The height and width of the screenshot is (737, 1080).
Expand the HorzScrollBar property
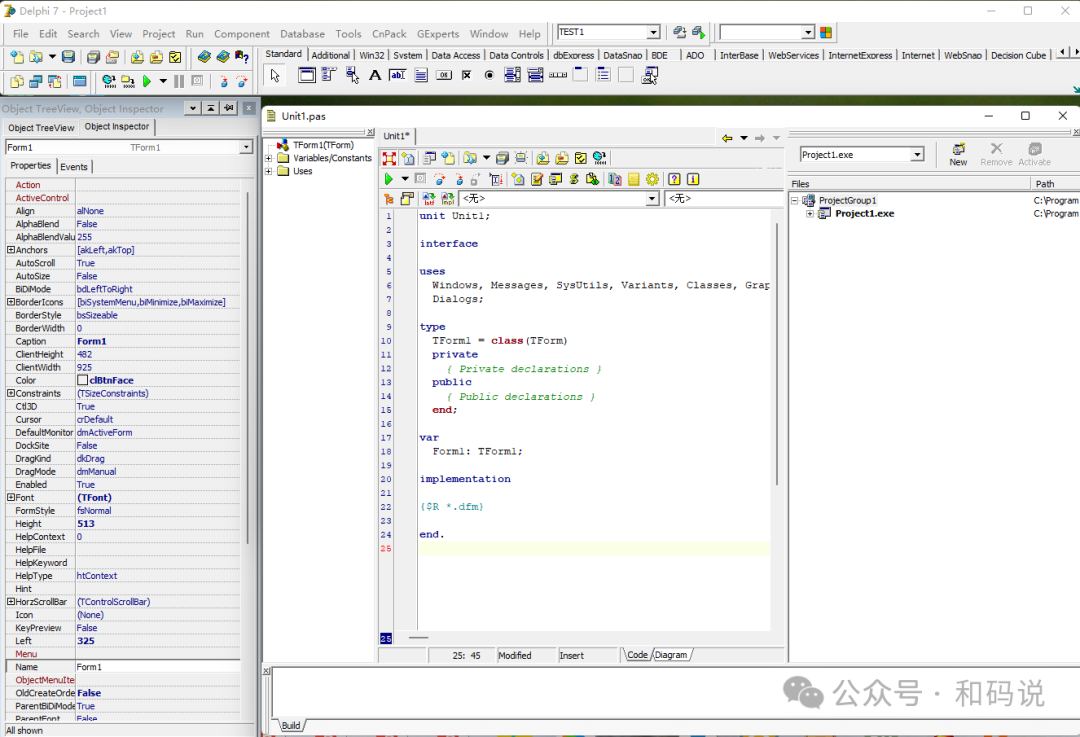(x=11, y=601)
